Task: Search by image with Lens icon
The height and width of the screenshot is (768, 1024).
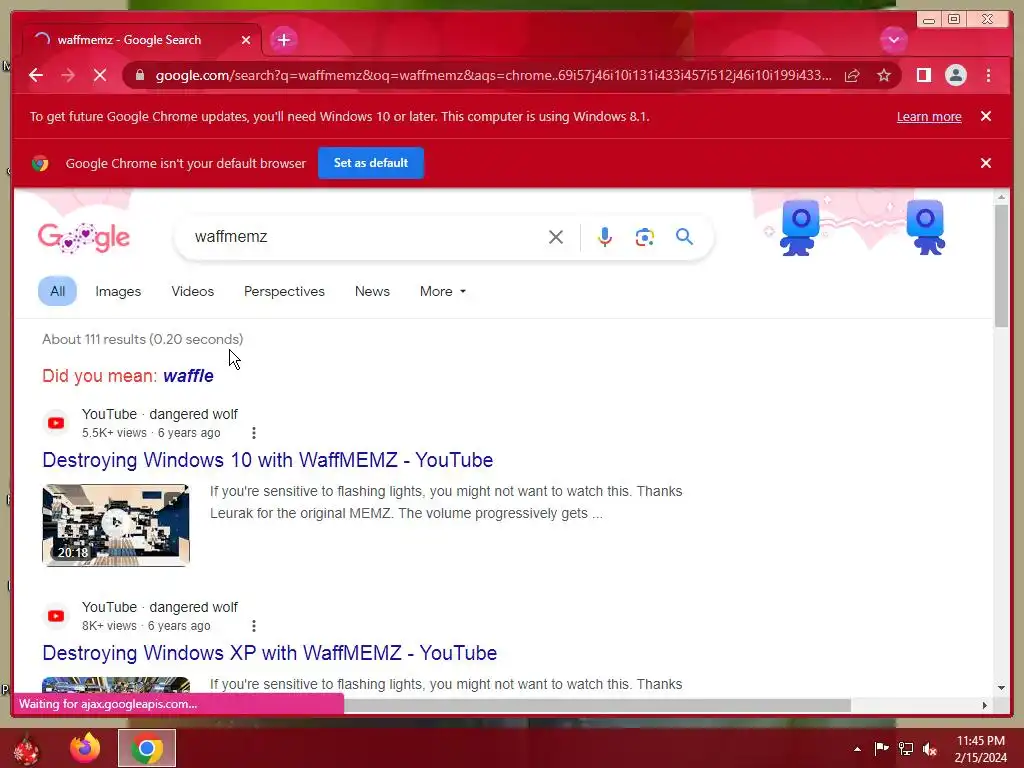Action: (x=645, y=236)
